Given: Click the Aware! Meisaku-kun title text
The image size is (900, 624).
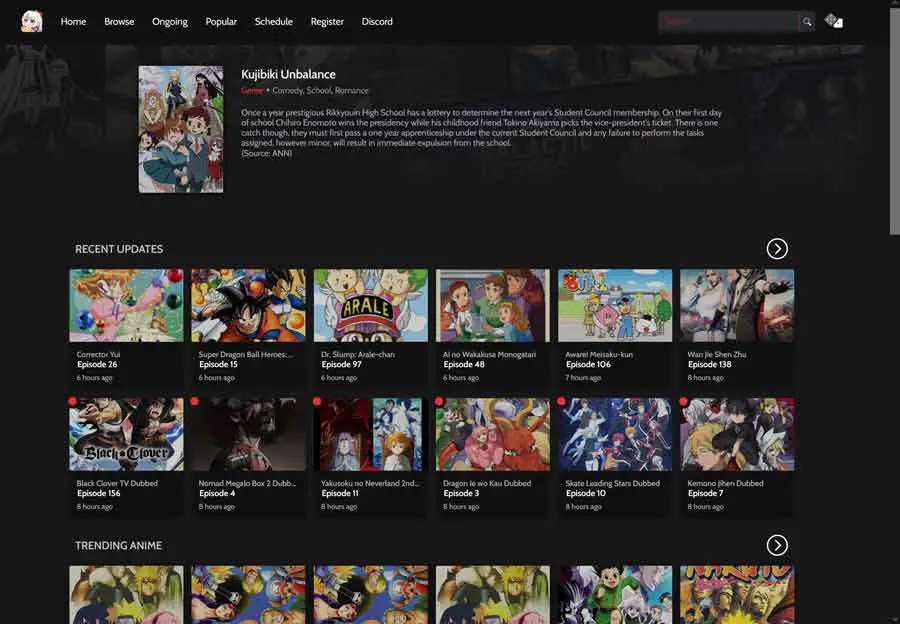Looking at the screenshot, I should pyautogui.click(x=599, y=354).
